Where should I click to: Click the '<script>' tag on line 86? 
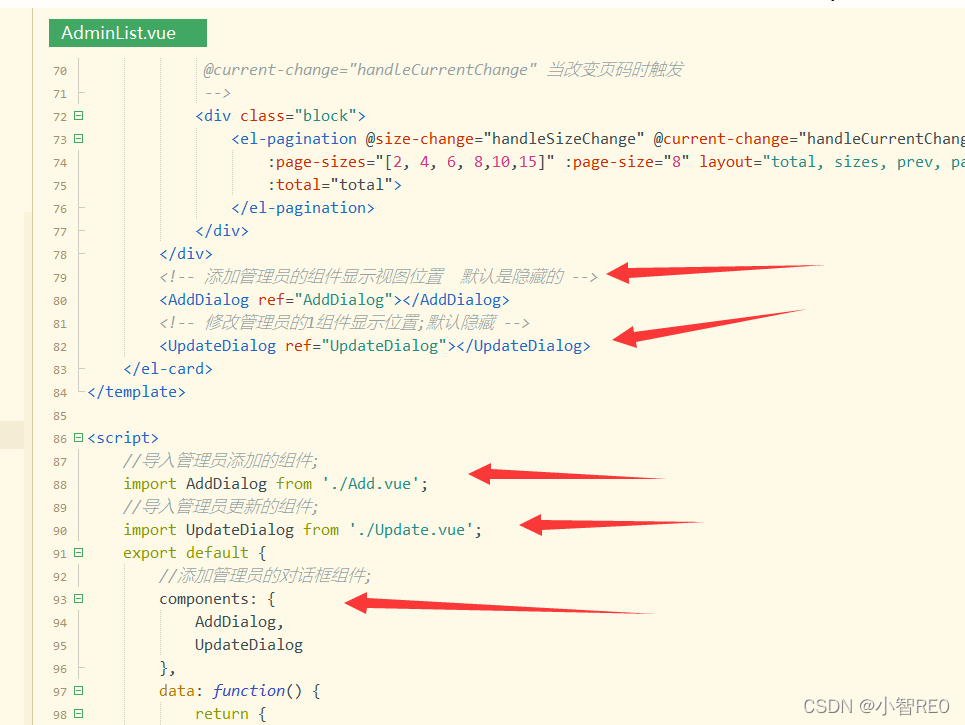123,438
